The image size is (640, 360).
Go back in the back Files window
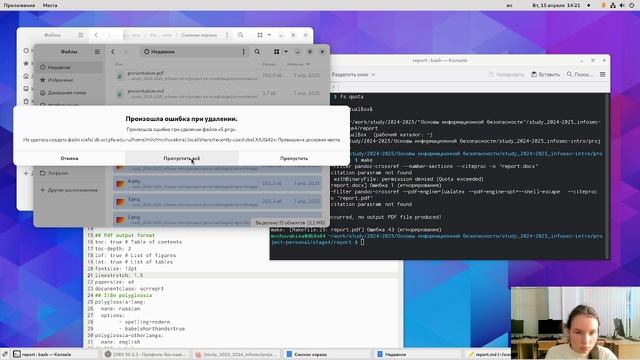[x=96, y=35]
